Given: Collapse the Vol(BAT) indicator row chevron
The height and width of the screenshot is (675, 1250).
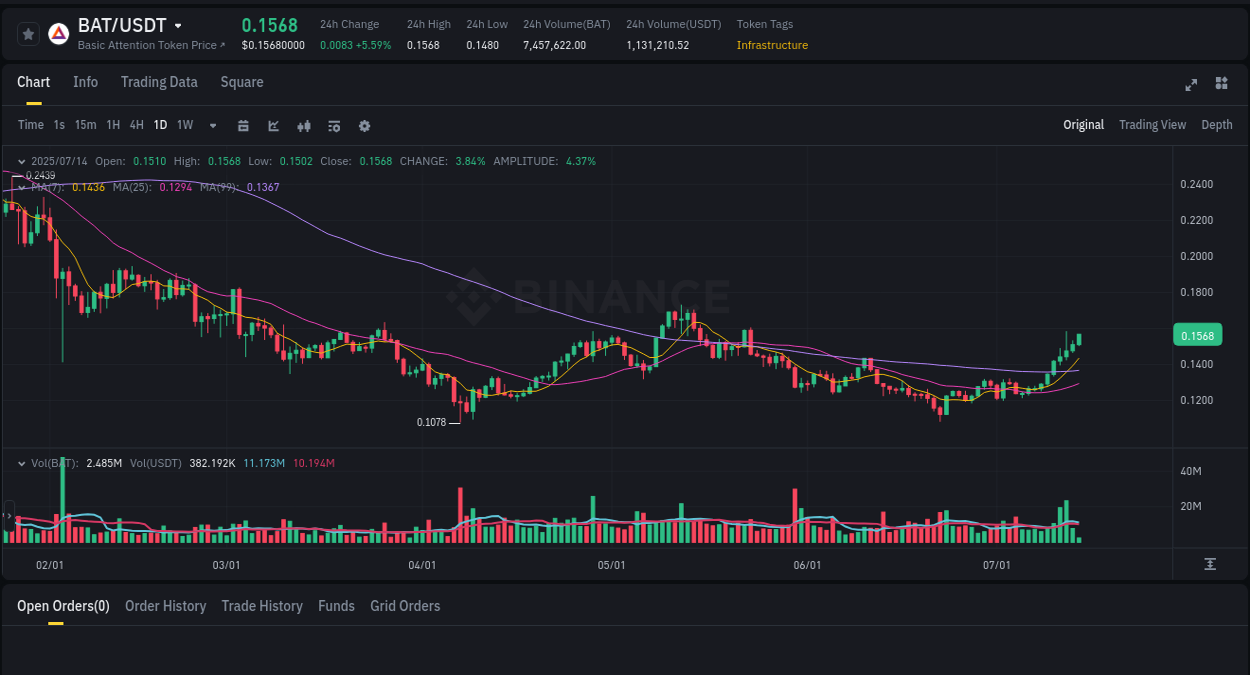Looking at the screenshot, I should 22,462.
